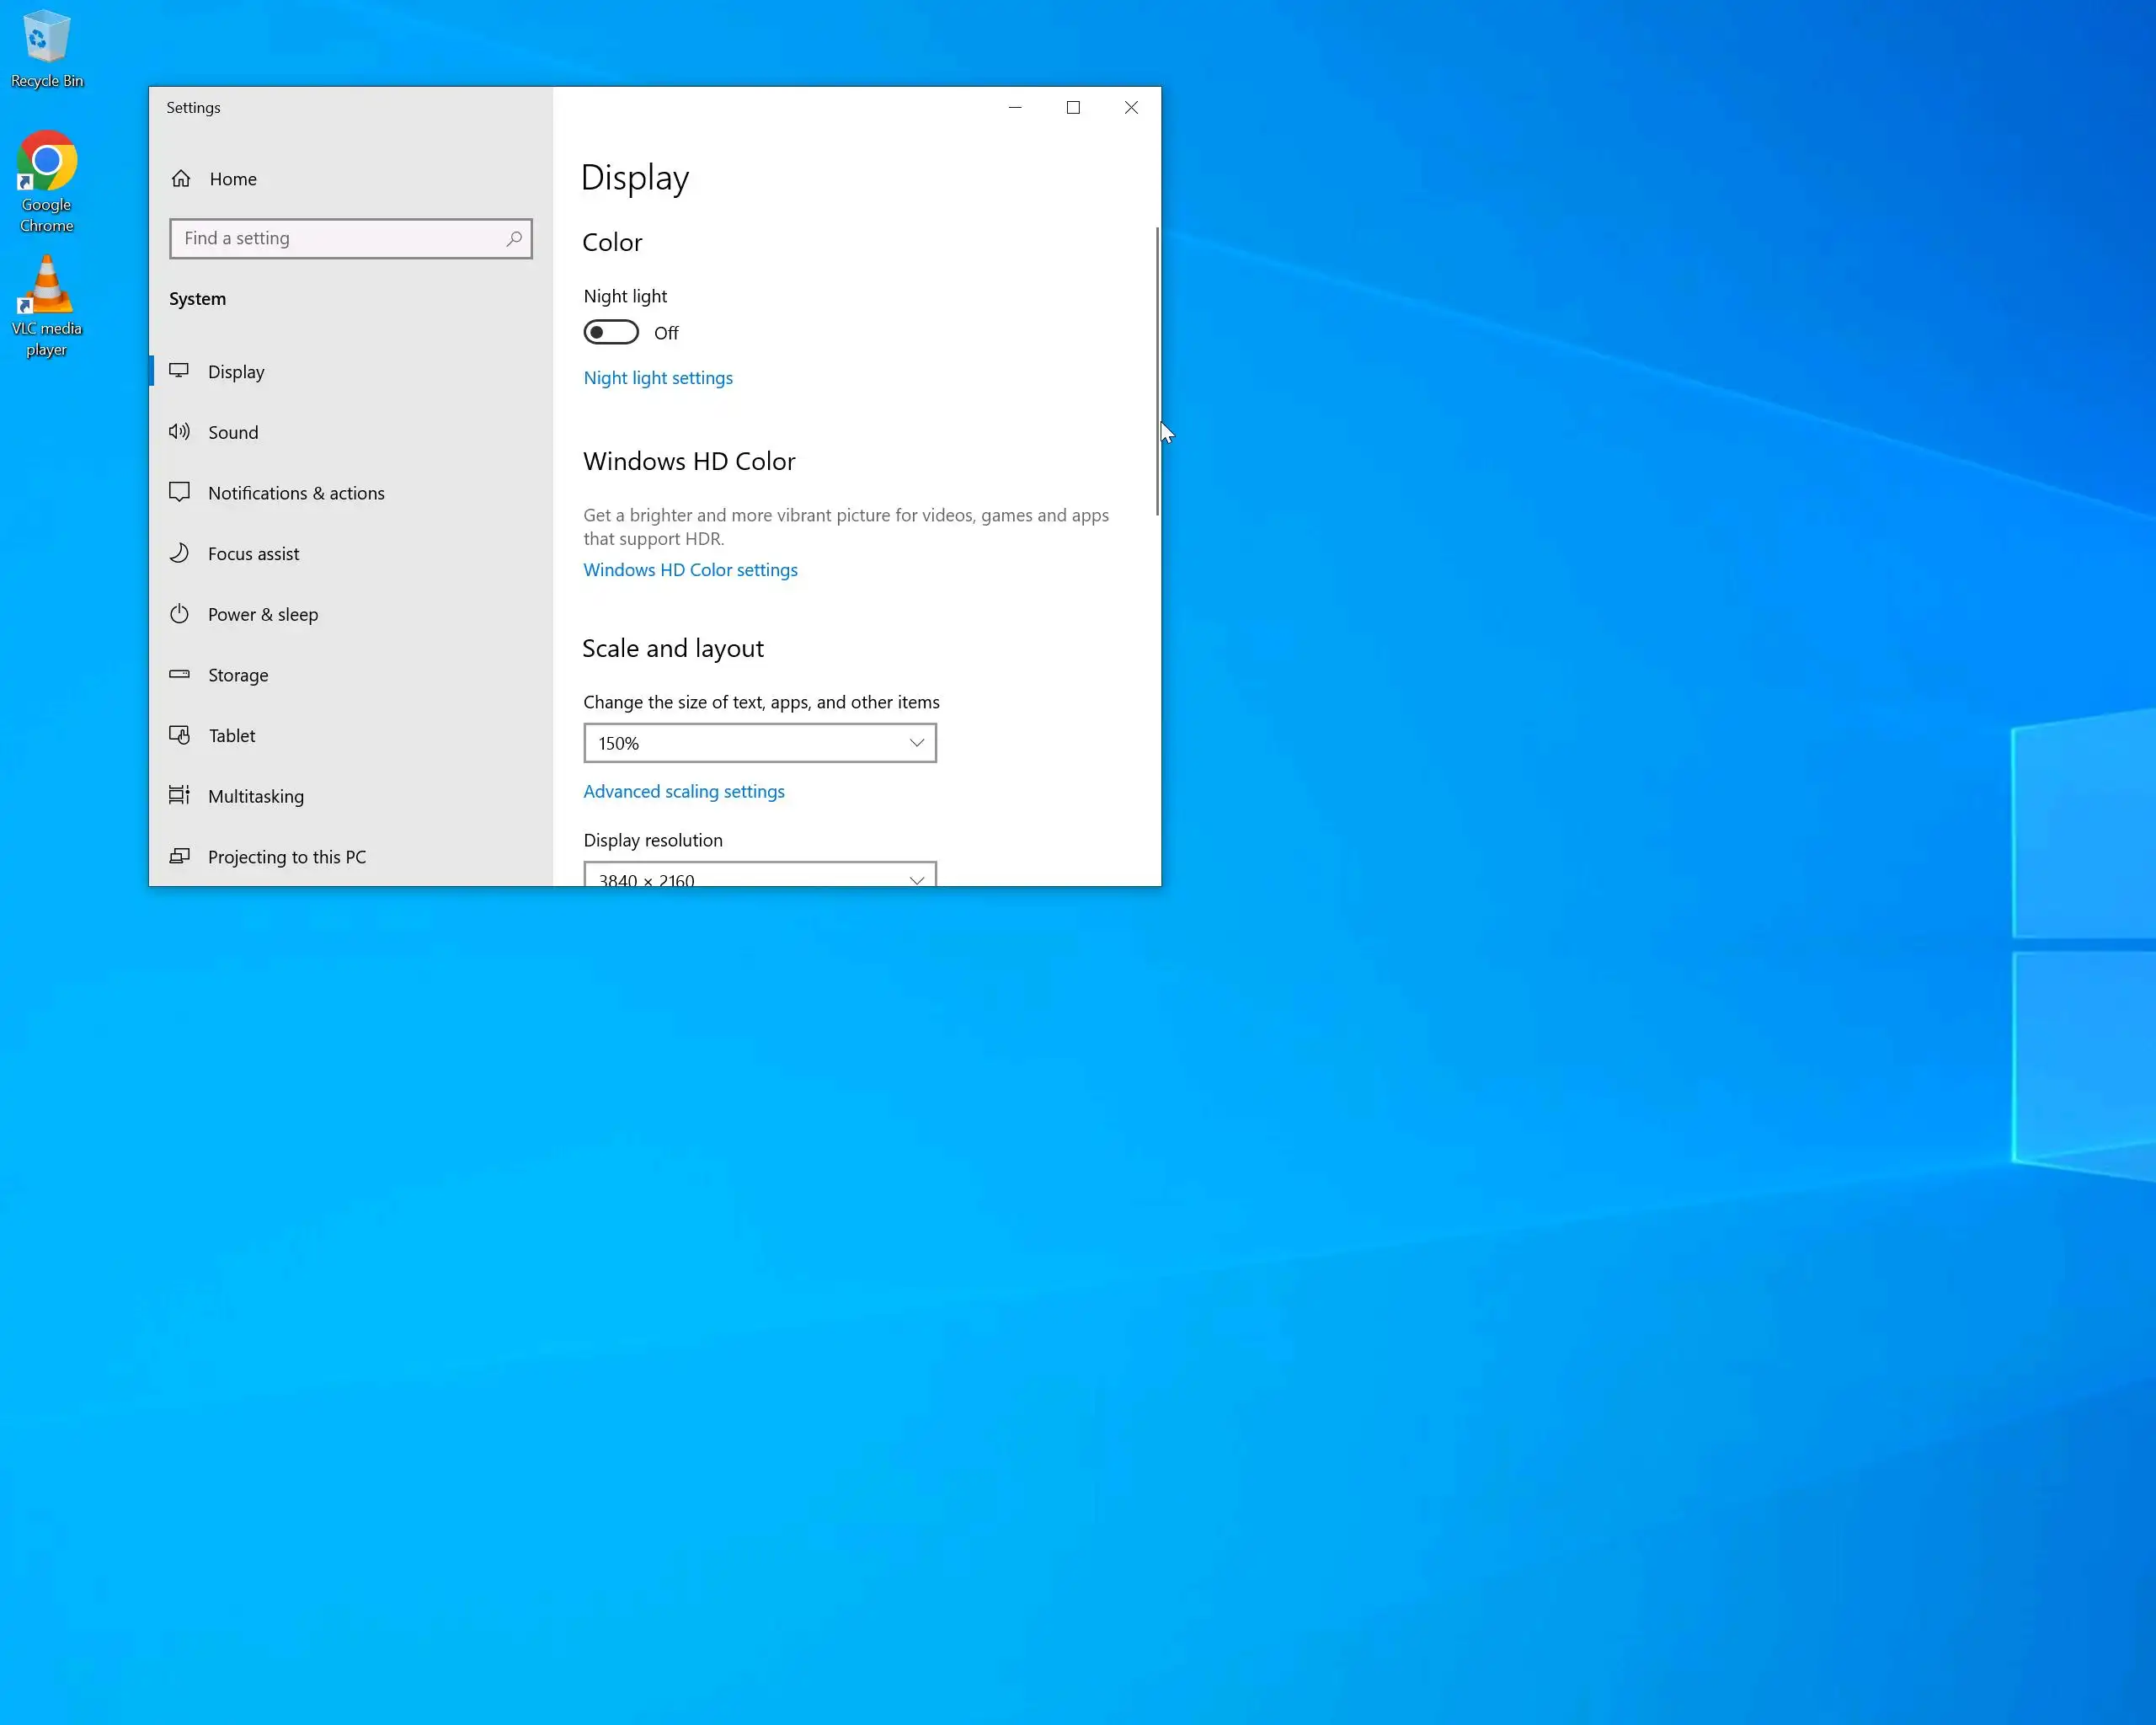2156x1725 pixels.
Task: Click the Storage drive icon
Action: [179, 674]
